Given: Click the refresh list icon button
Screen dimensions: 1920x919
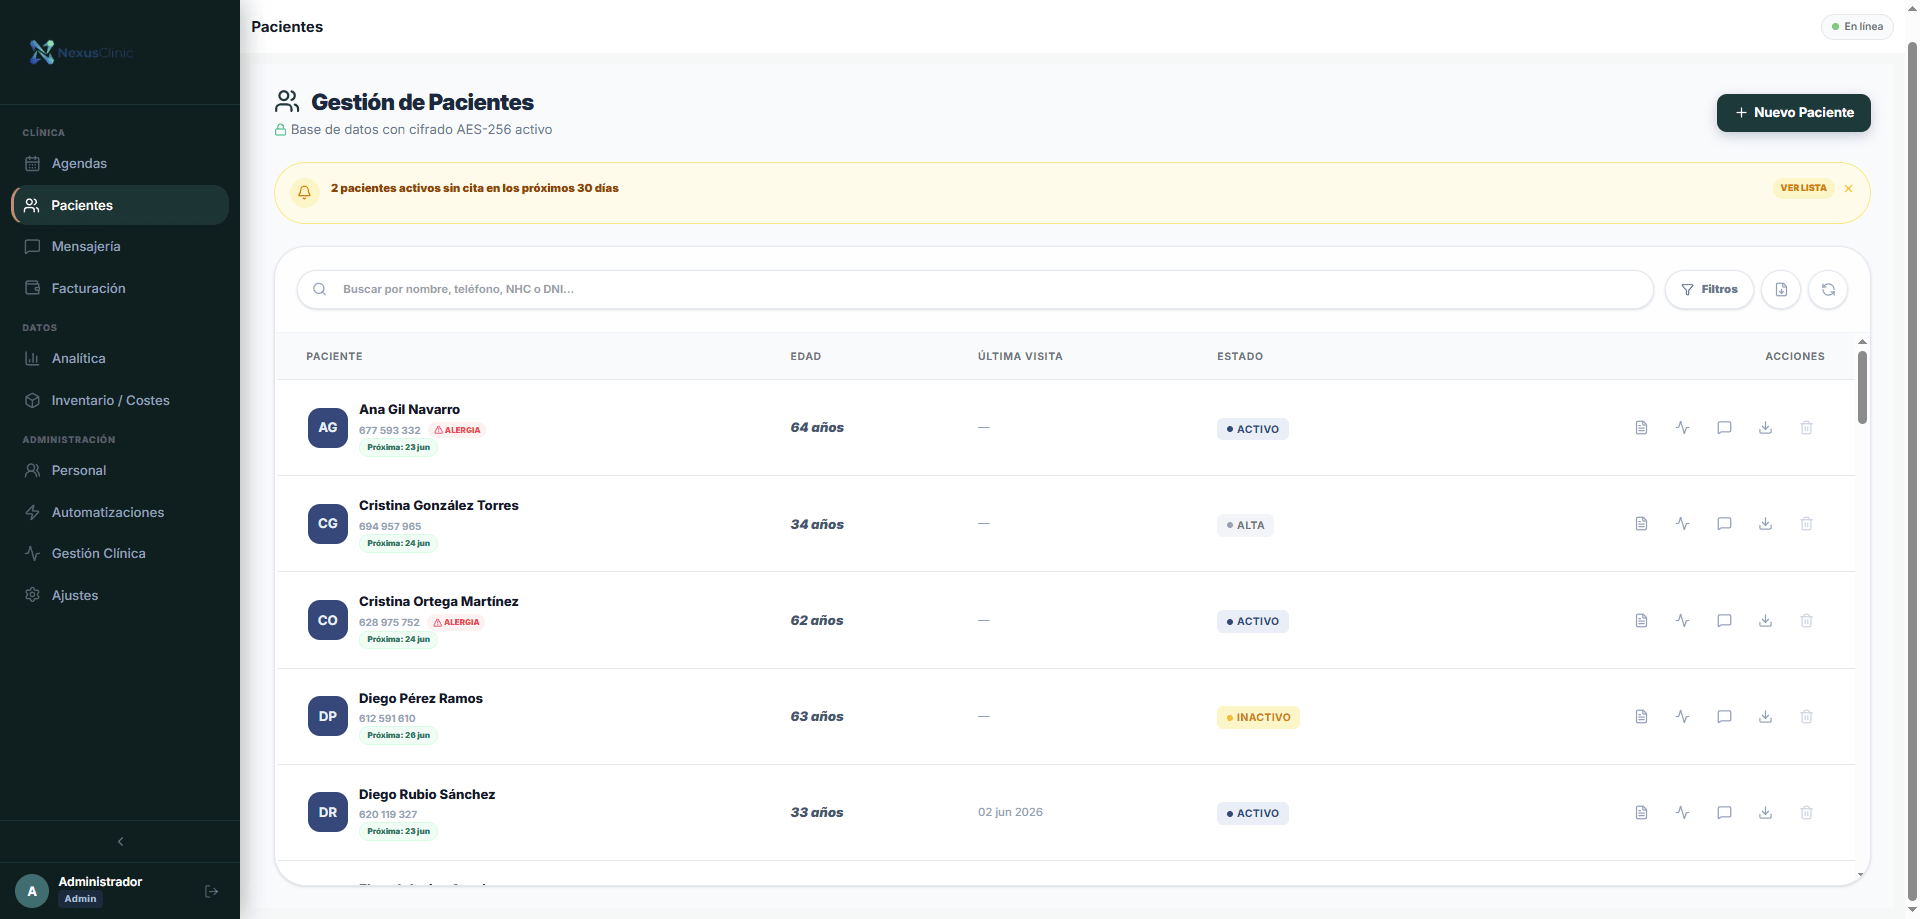Looking at the screenshot, I should point(1828,290).
